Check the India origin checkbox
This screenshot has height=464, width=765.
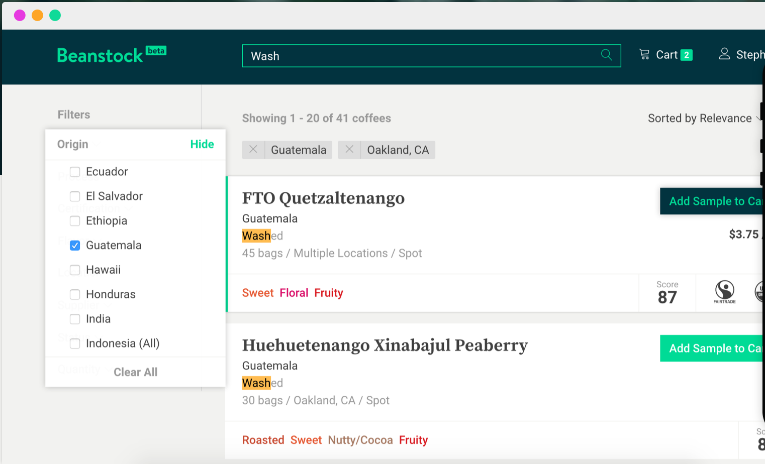[75, 319]
